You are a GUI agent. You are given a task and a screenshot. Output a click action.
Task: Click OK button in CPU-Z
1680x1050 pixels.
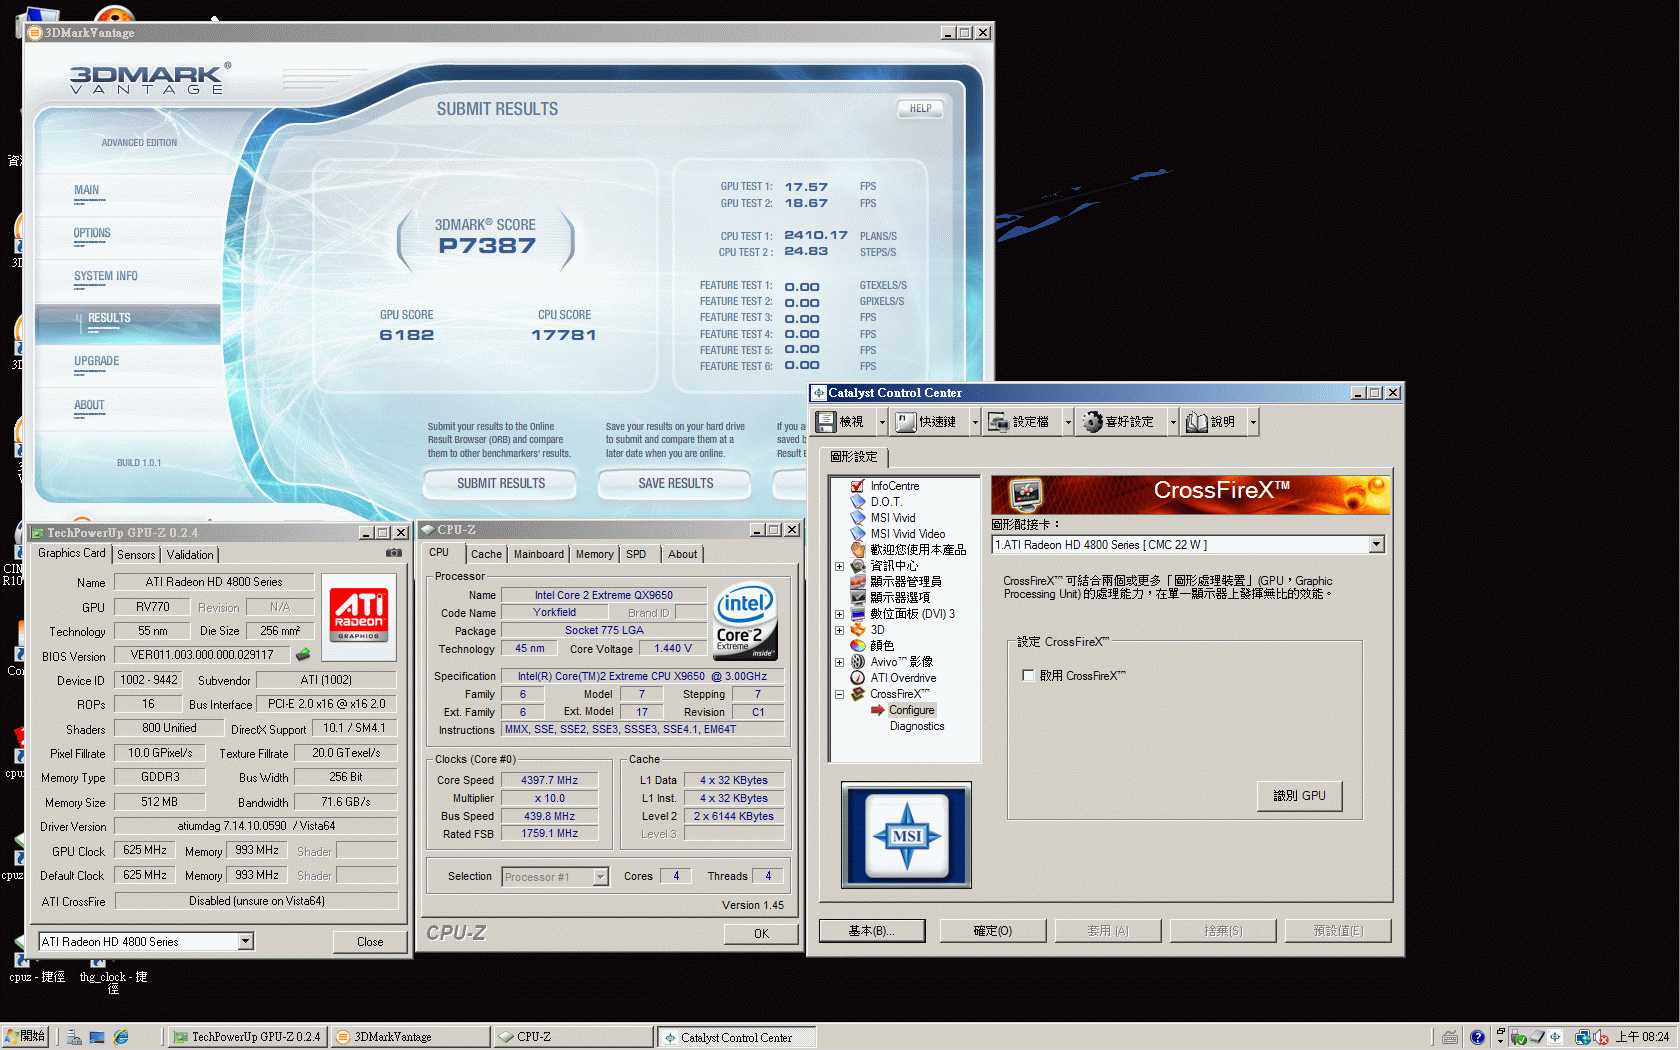pos(761,934)
